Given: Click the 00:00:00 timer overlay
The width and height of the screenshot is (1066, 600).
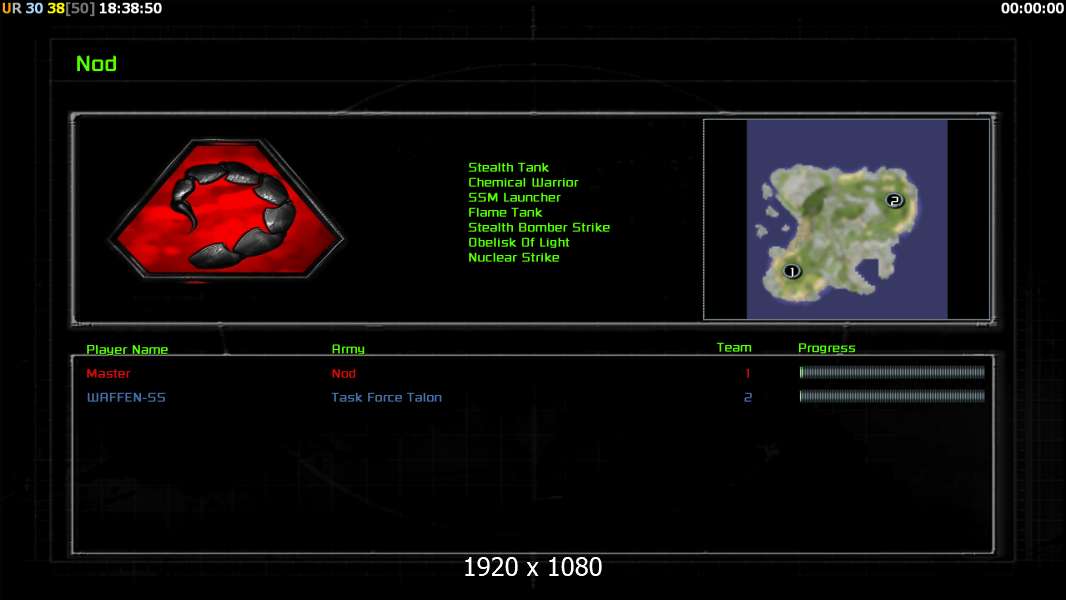Looking at the screenshot, I should click(x=1032, y=8).
